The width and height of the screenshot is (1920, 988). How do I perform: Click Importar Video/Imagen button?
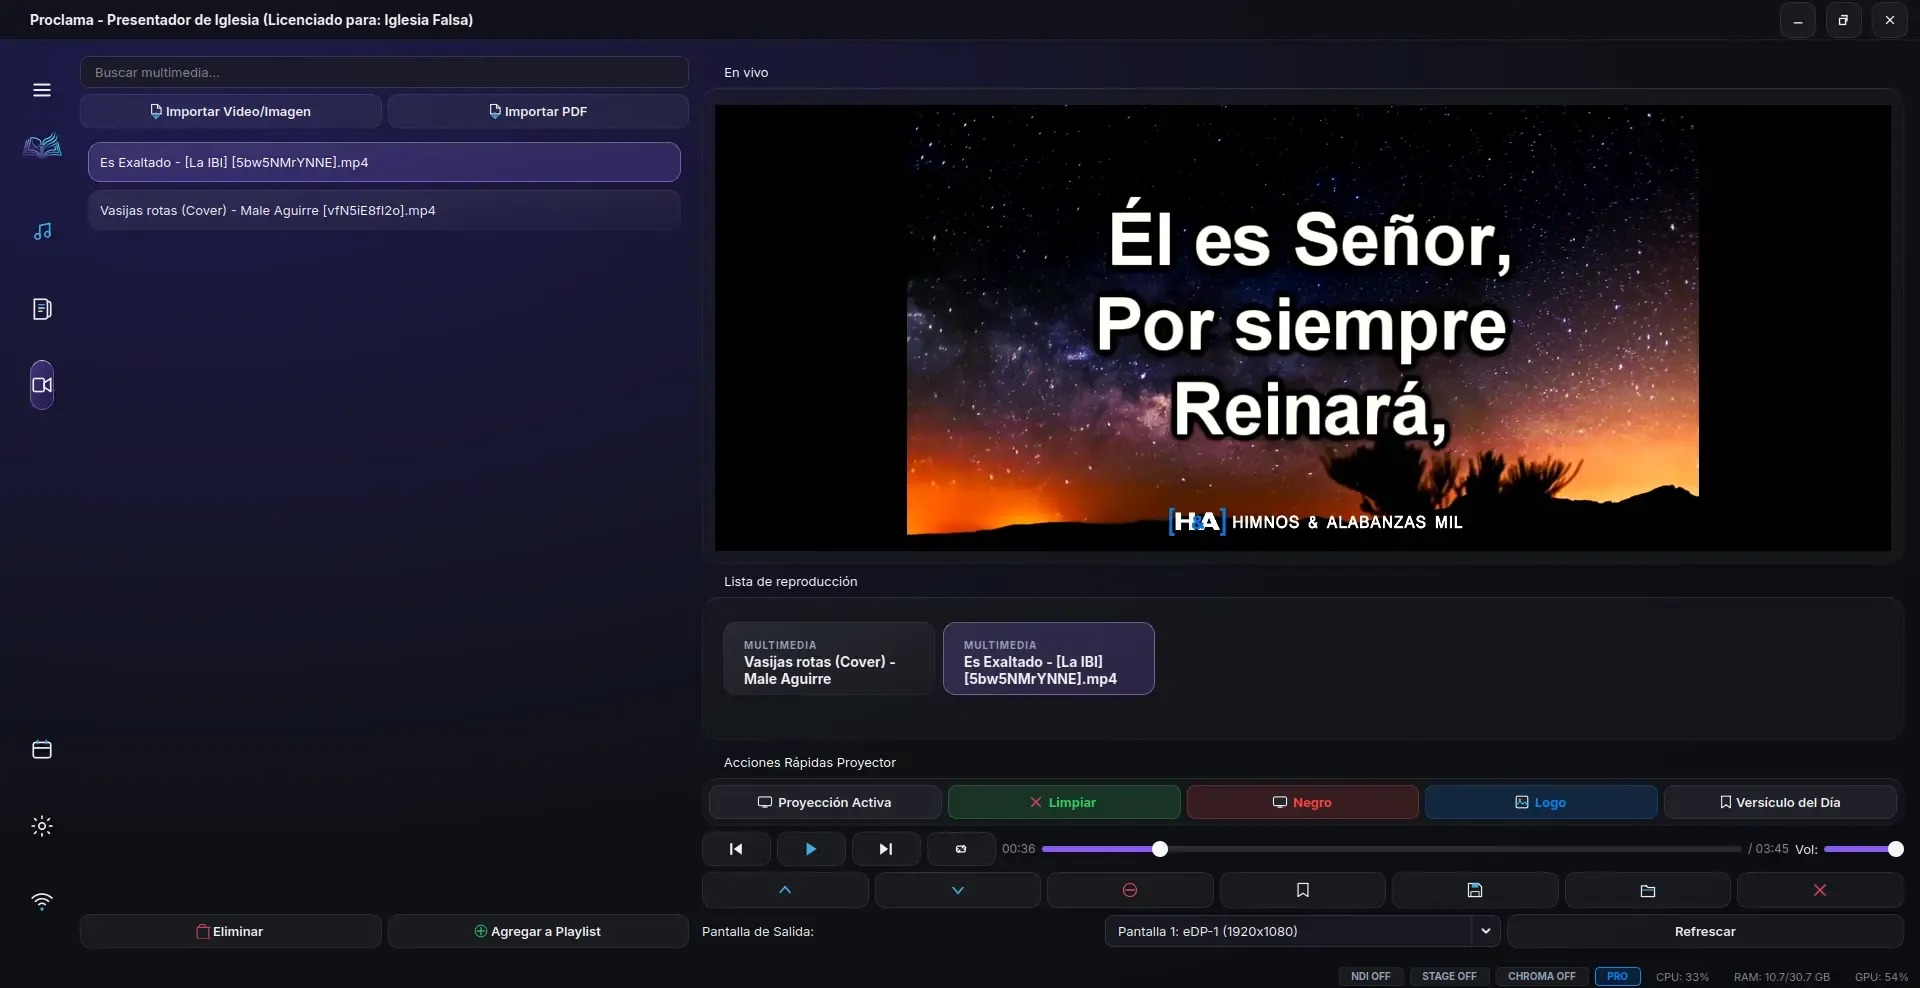231,111
